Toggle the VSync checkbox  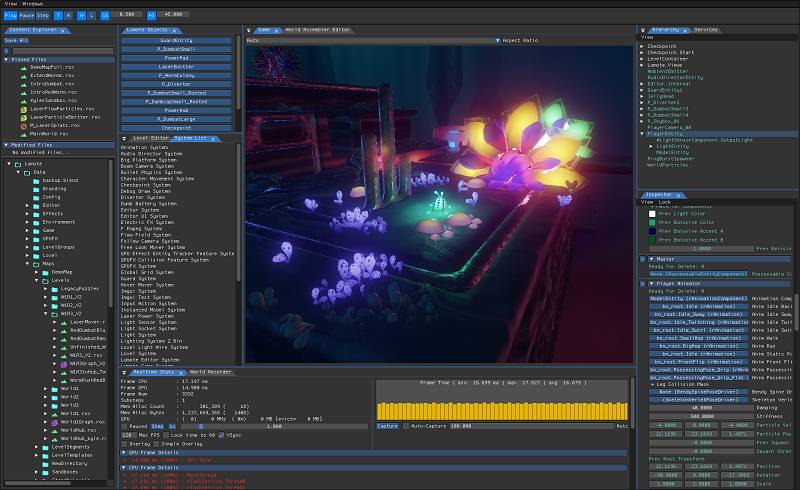coord(221,435)
